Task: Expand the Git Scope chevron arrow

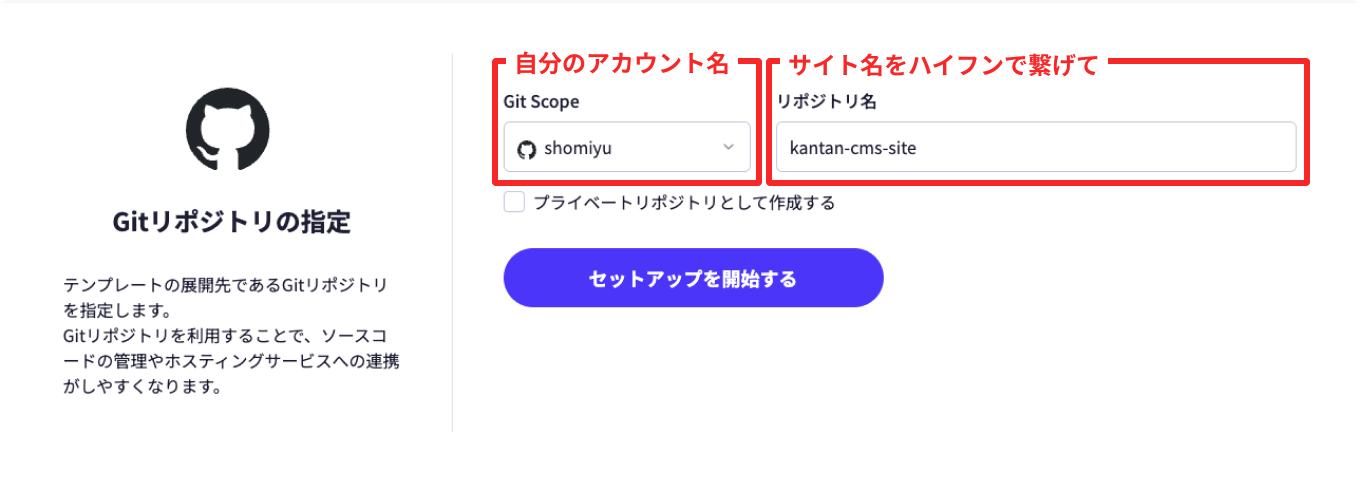Action: [728, 148]
